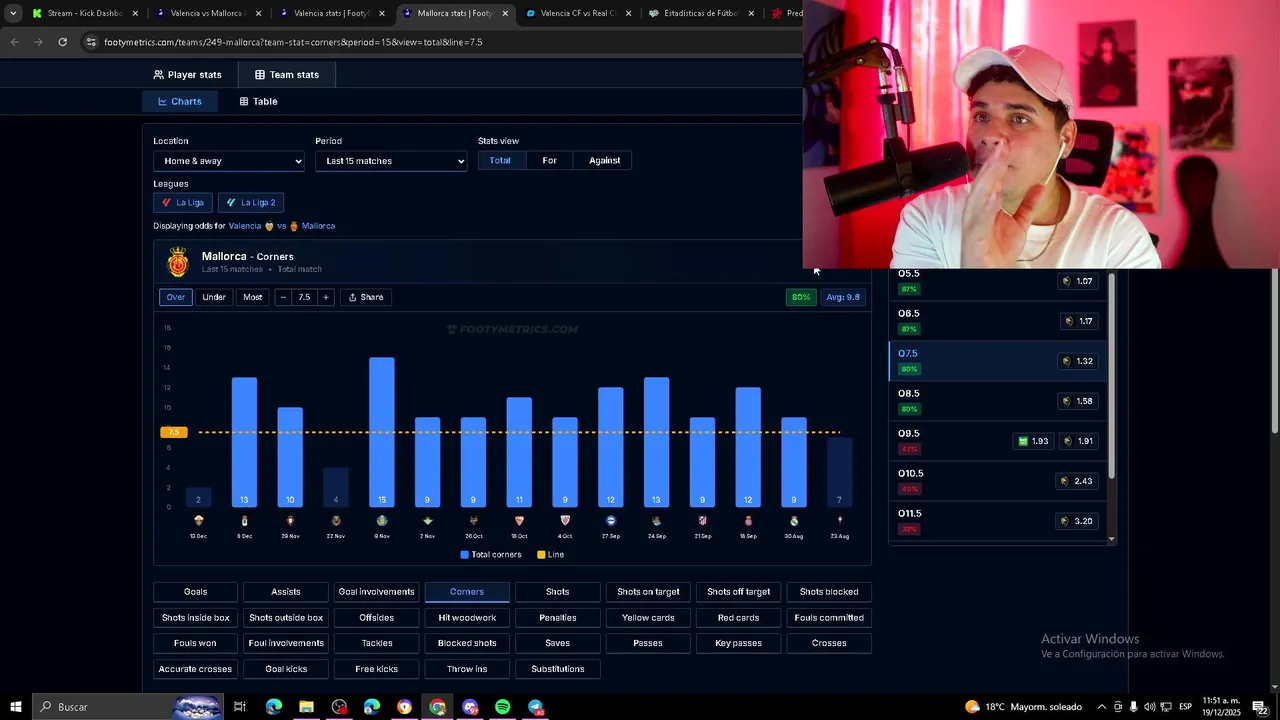Select the Fouls committed stat

coord(829,618)
